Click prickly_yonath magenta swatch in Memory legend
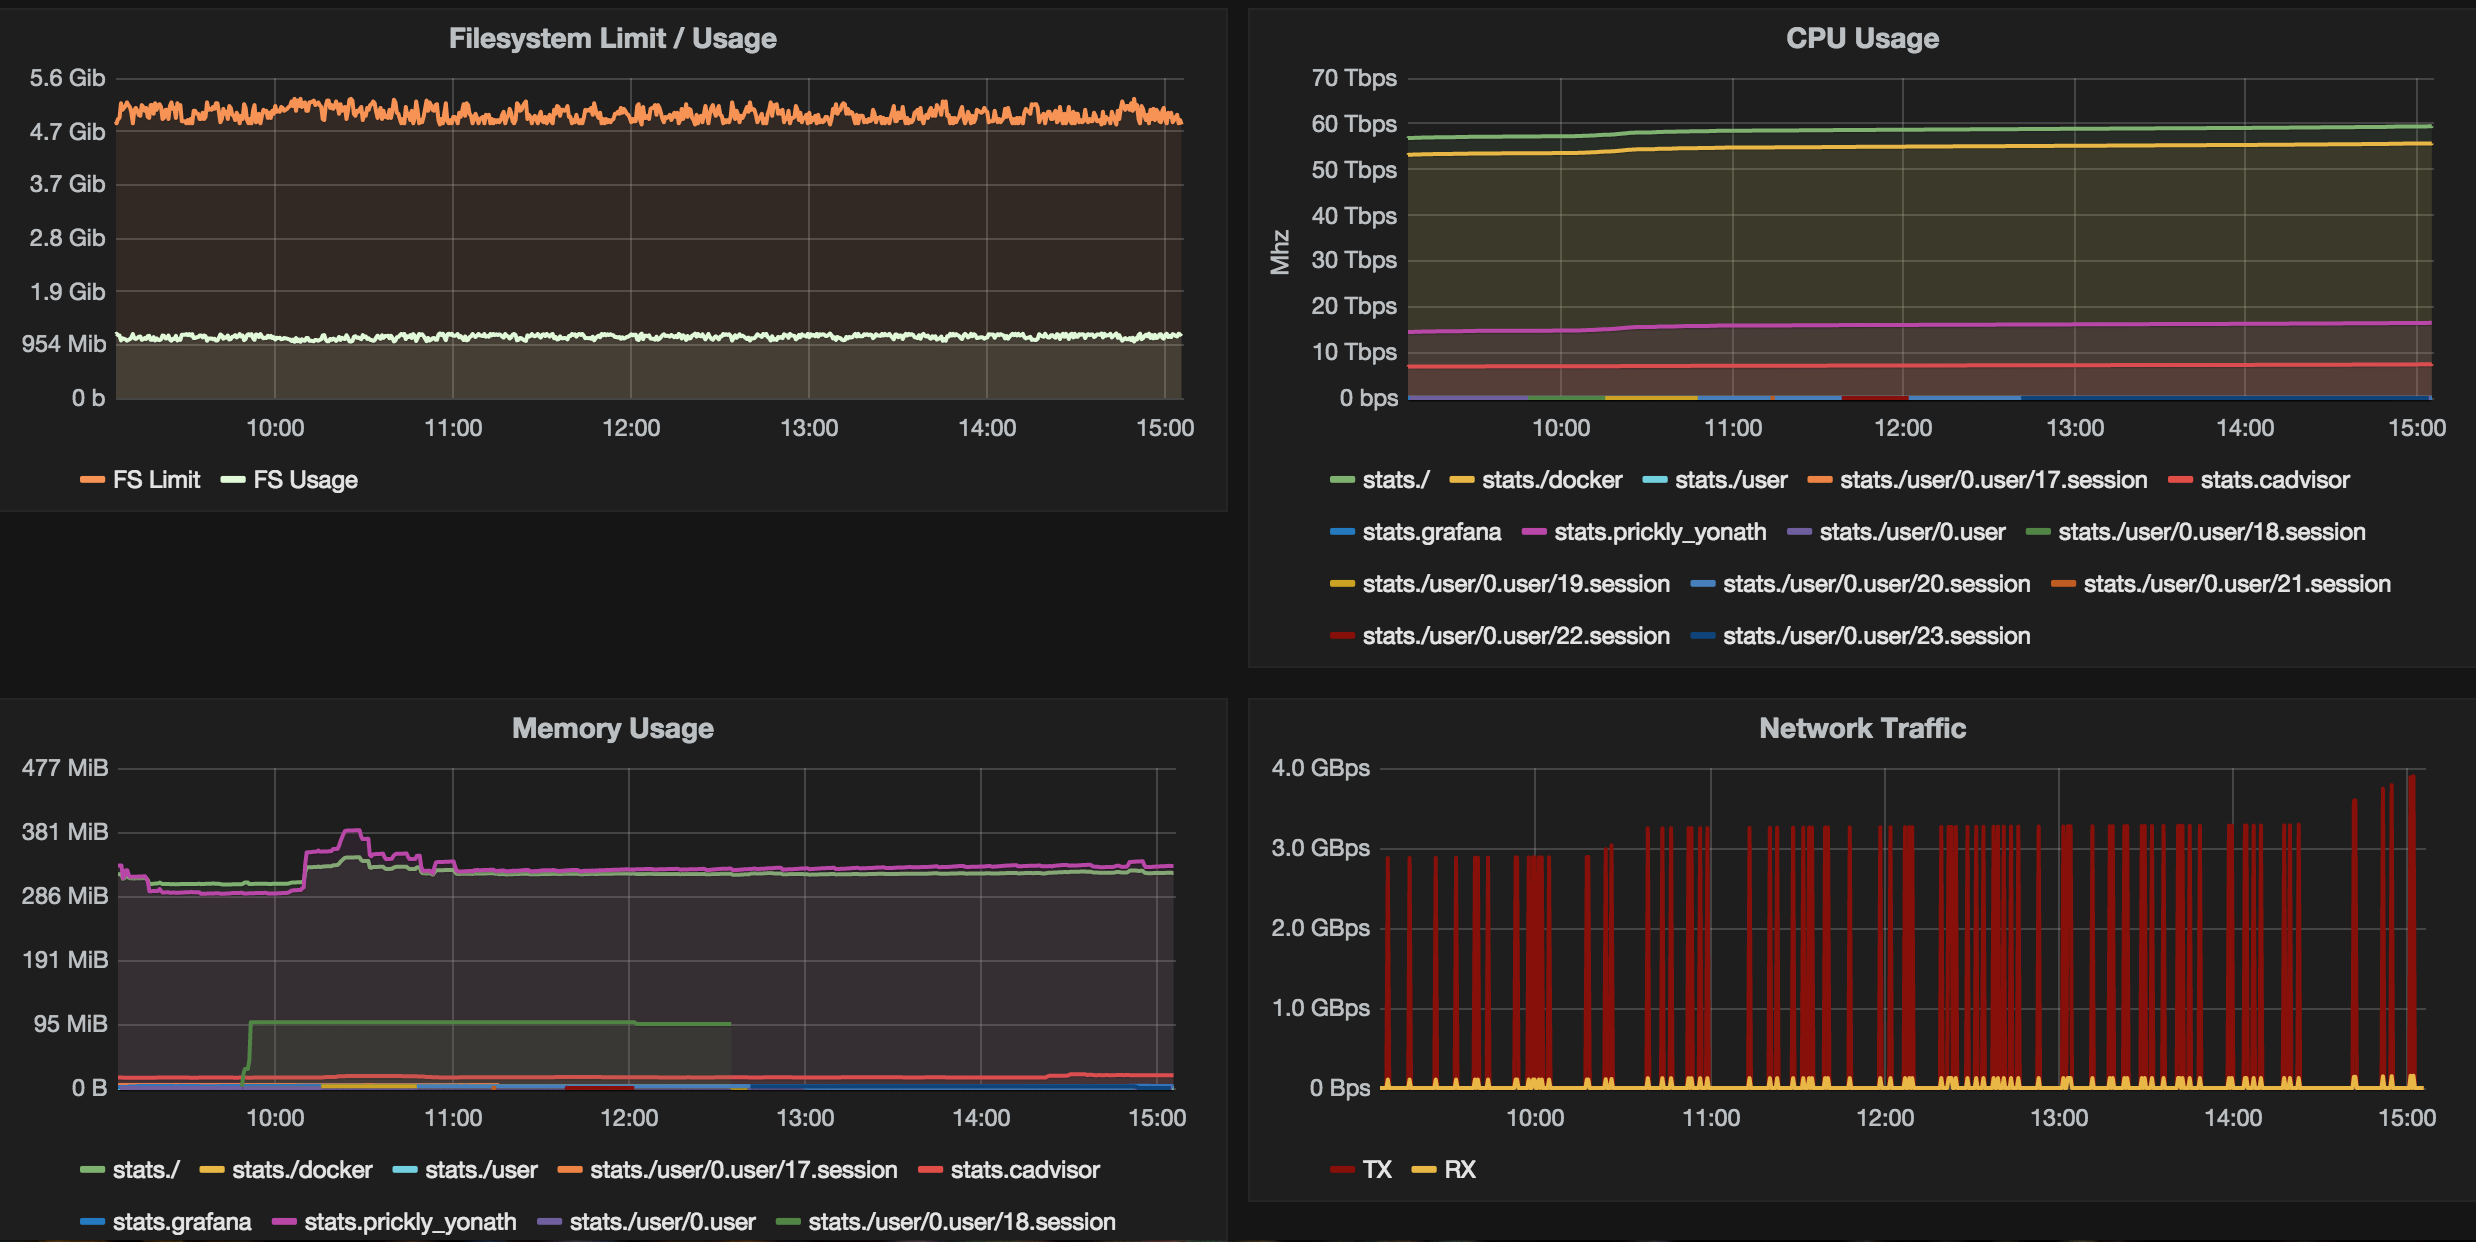This screenshot has height=1242, width=2476. (x=284, y=1222)
